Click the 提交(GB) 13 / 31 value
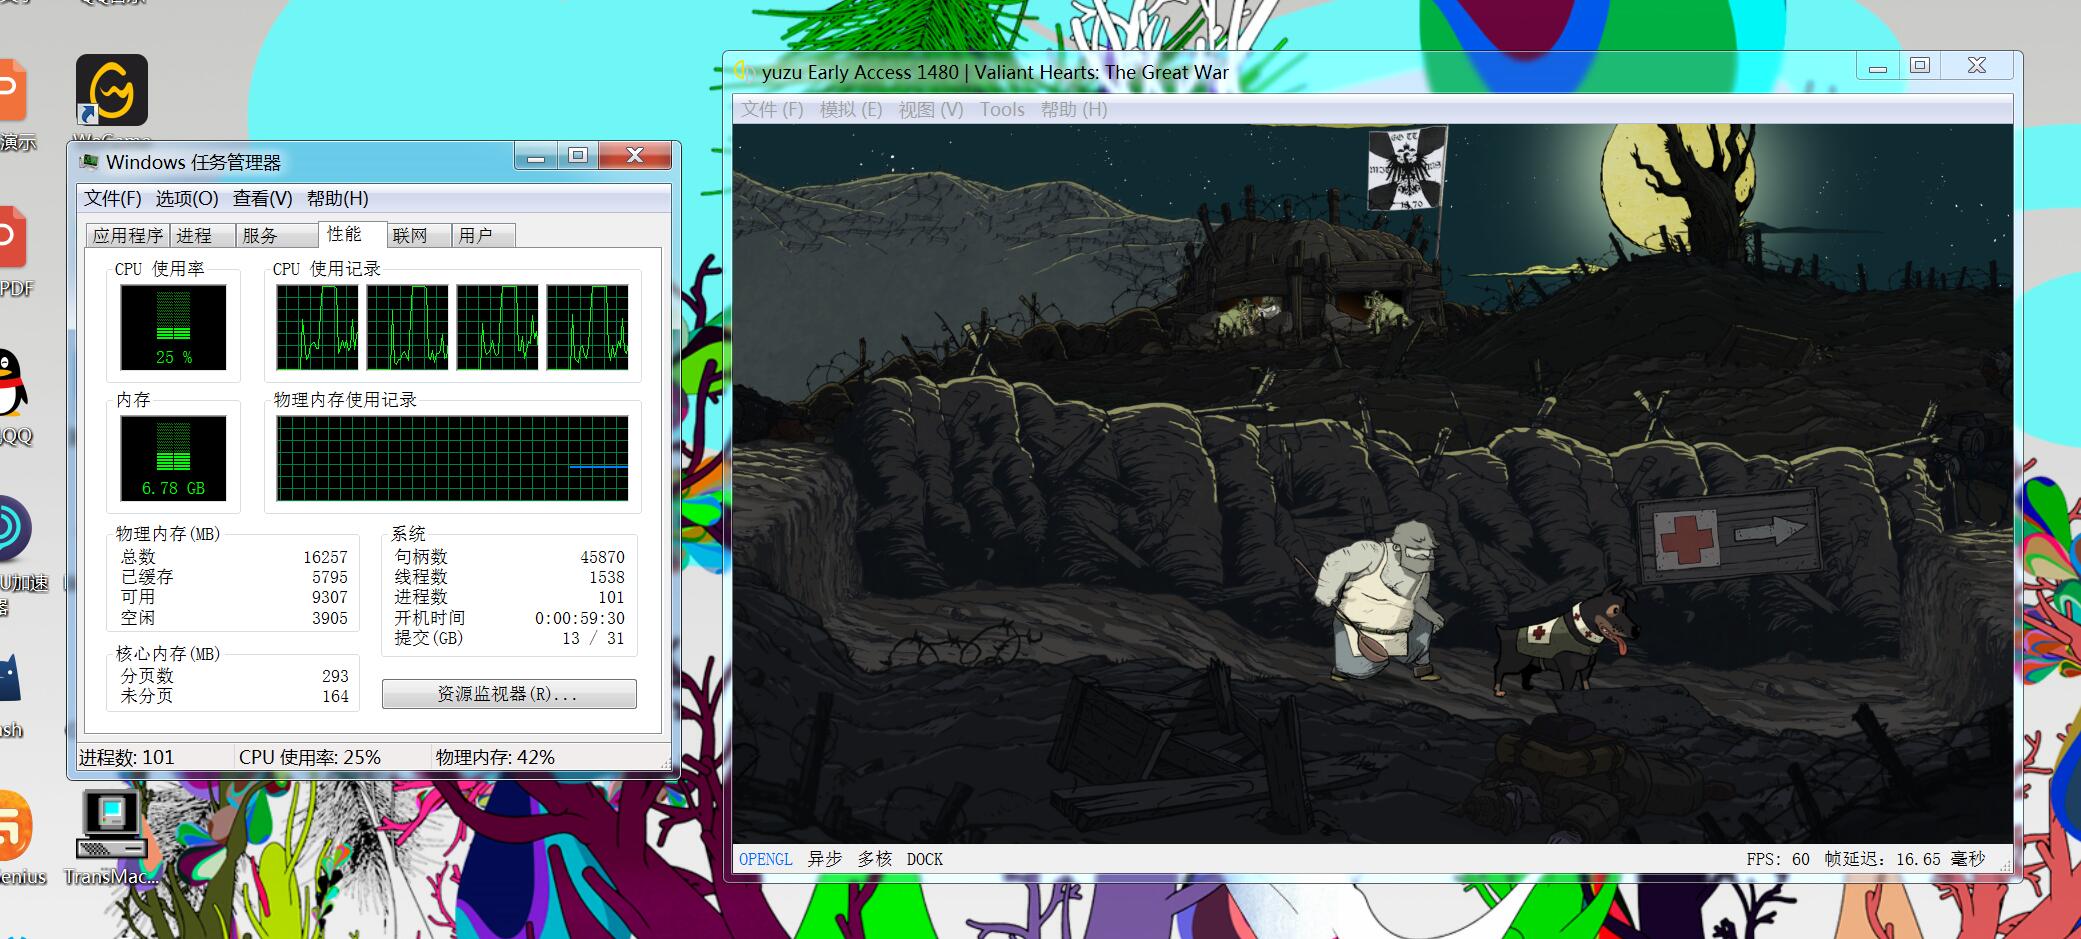2081x939 pixels. (593, 638)
